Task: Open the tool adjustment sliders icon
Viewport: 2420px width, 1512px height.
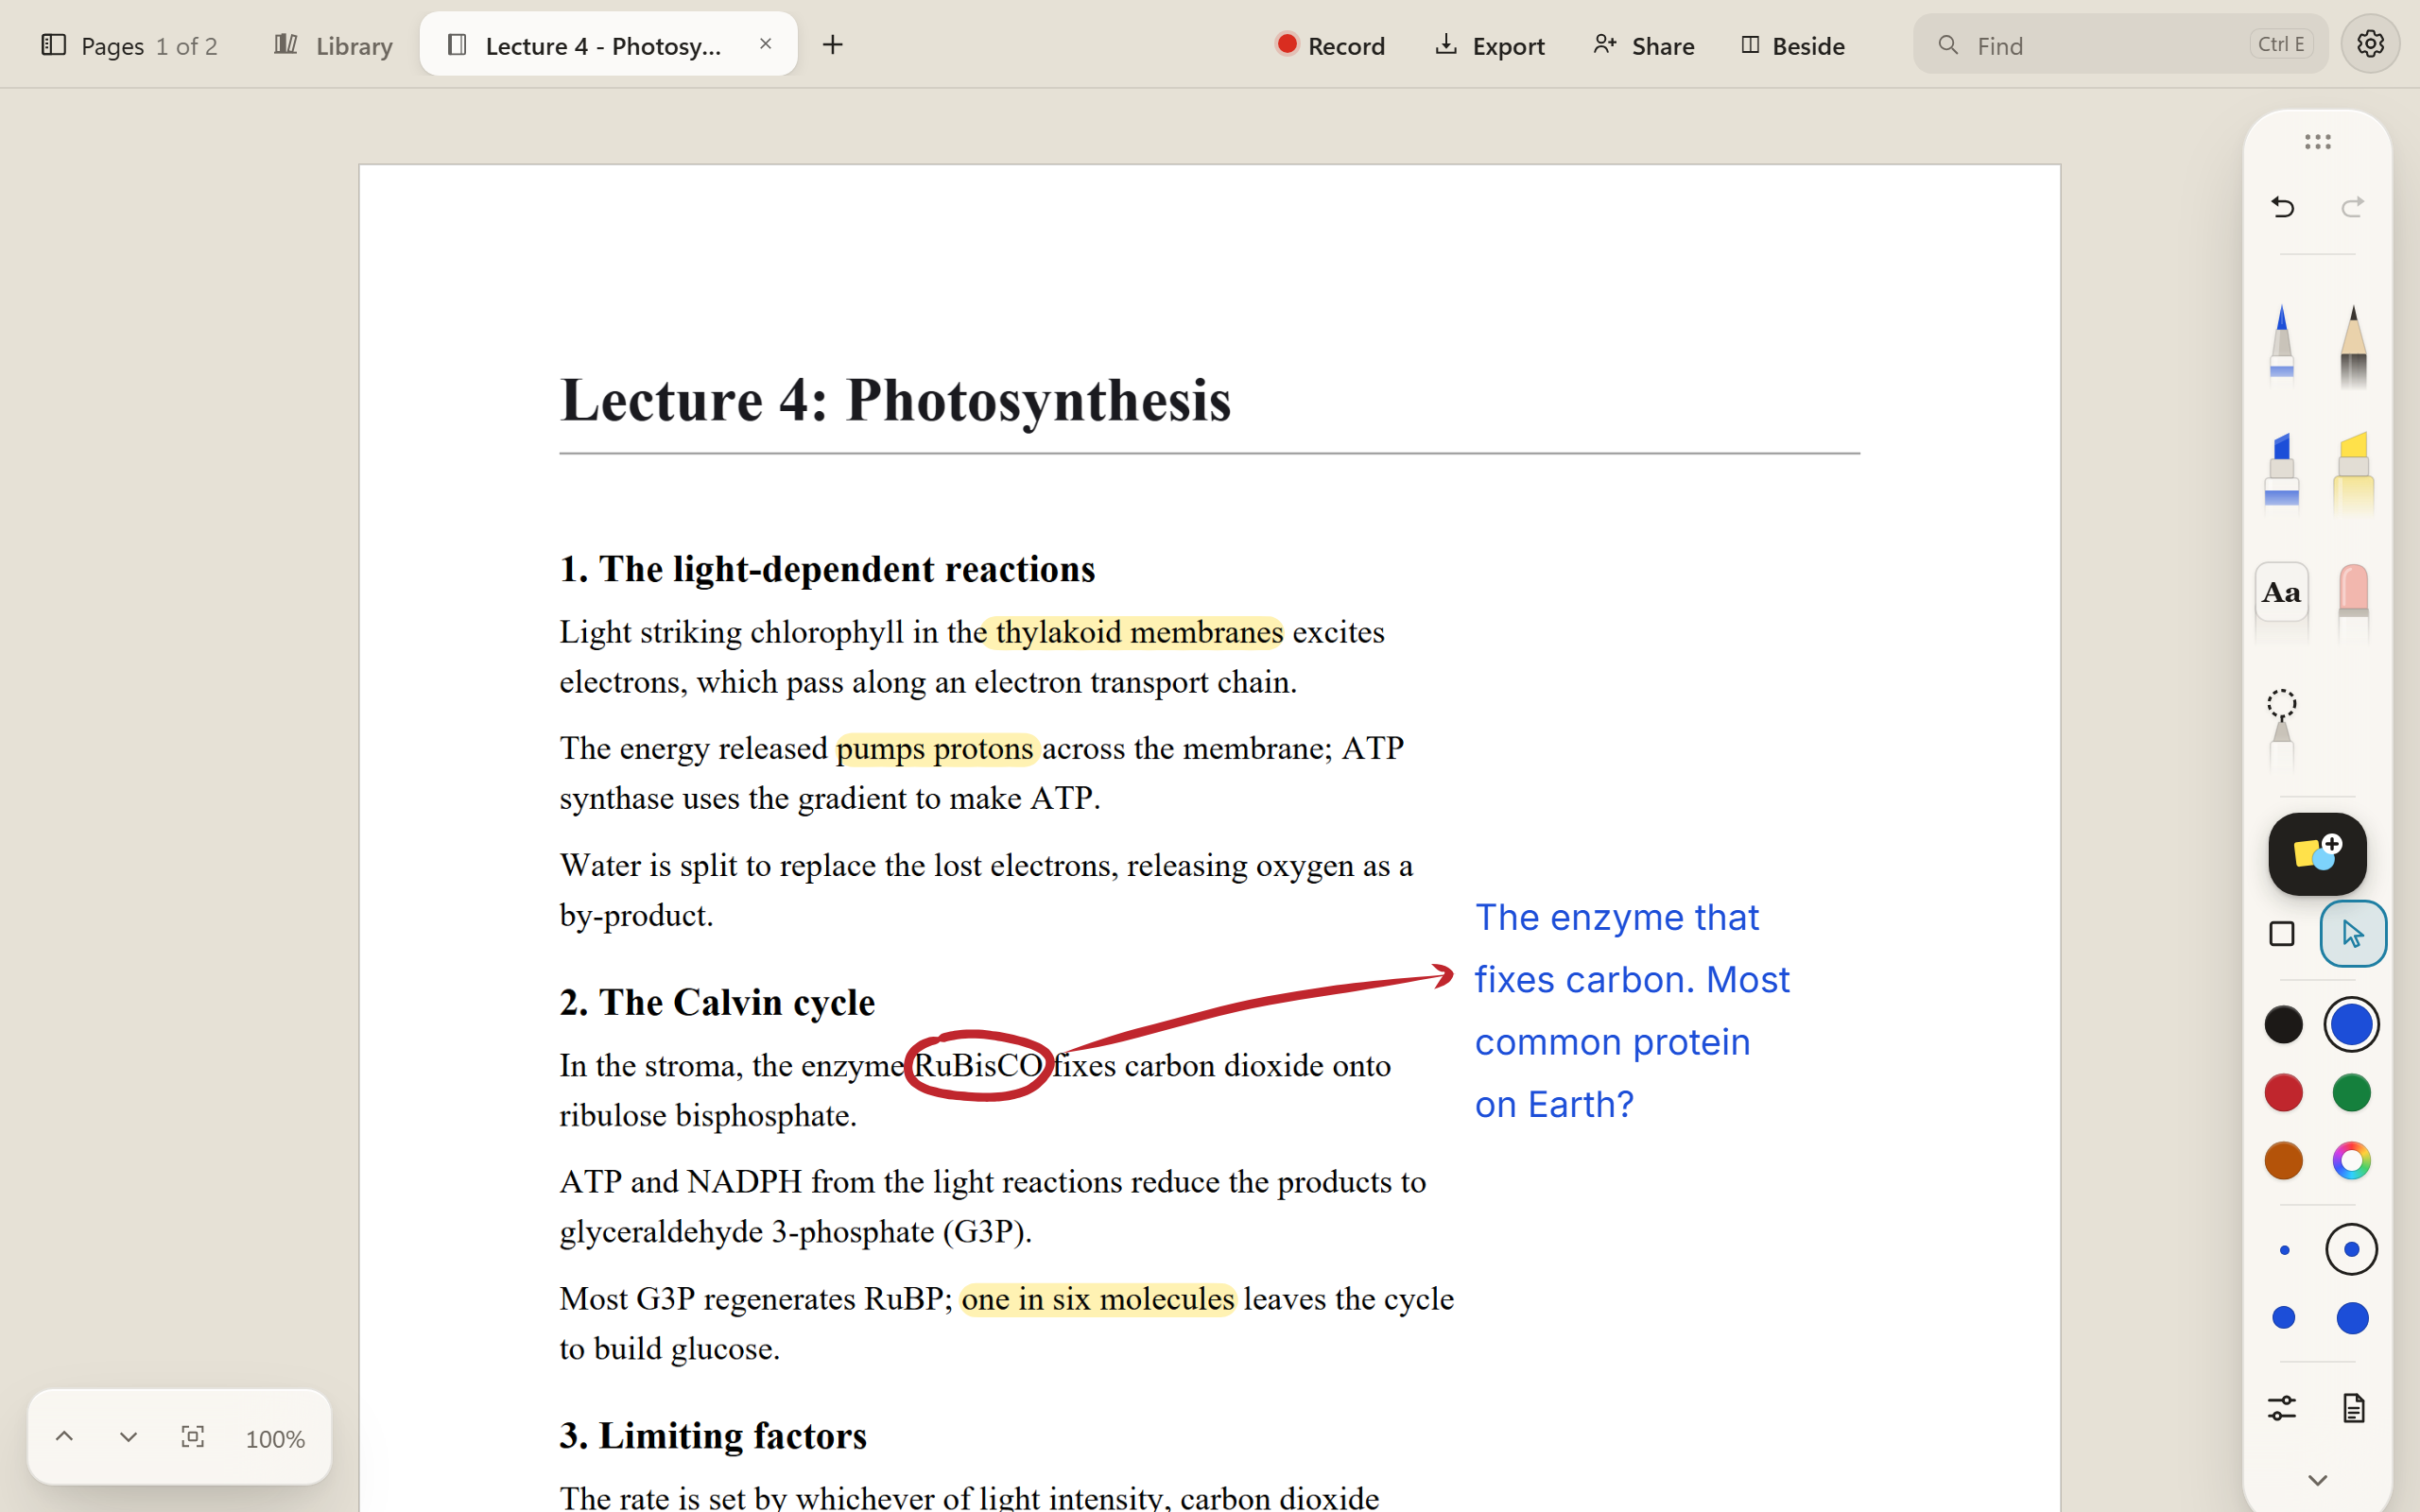Action: click(2282, 1408)
